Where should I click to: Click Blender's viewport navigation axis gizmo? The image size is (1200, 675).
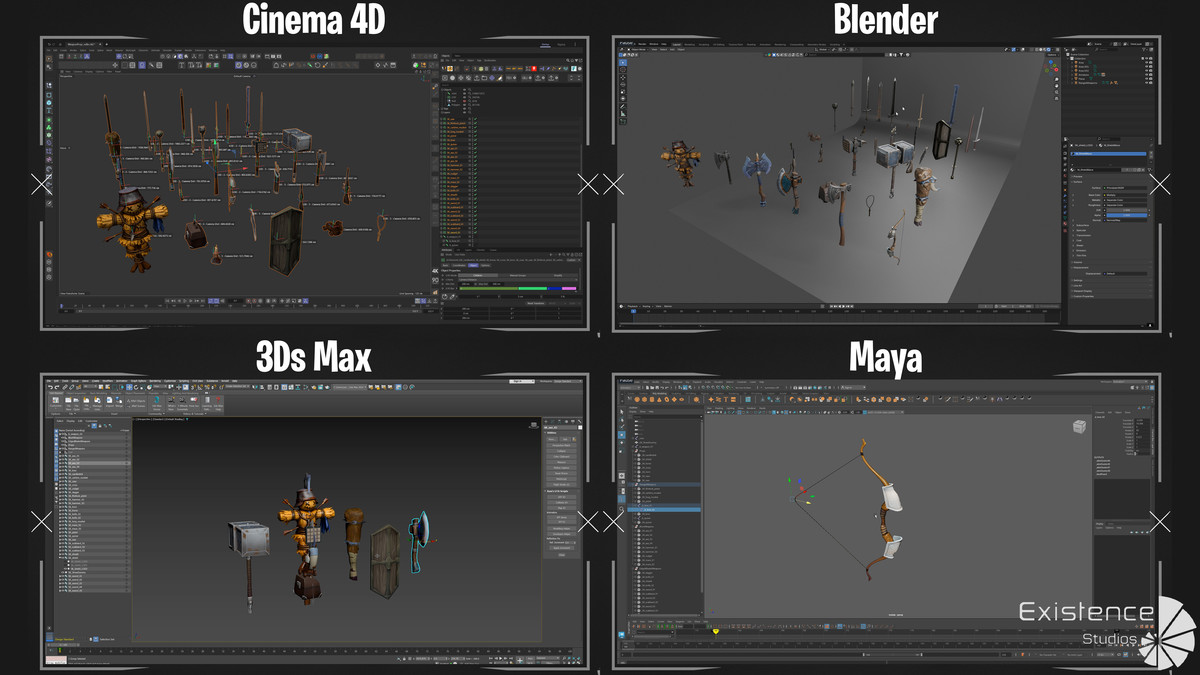pos(1051,68)
